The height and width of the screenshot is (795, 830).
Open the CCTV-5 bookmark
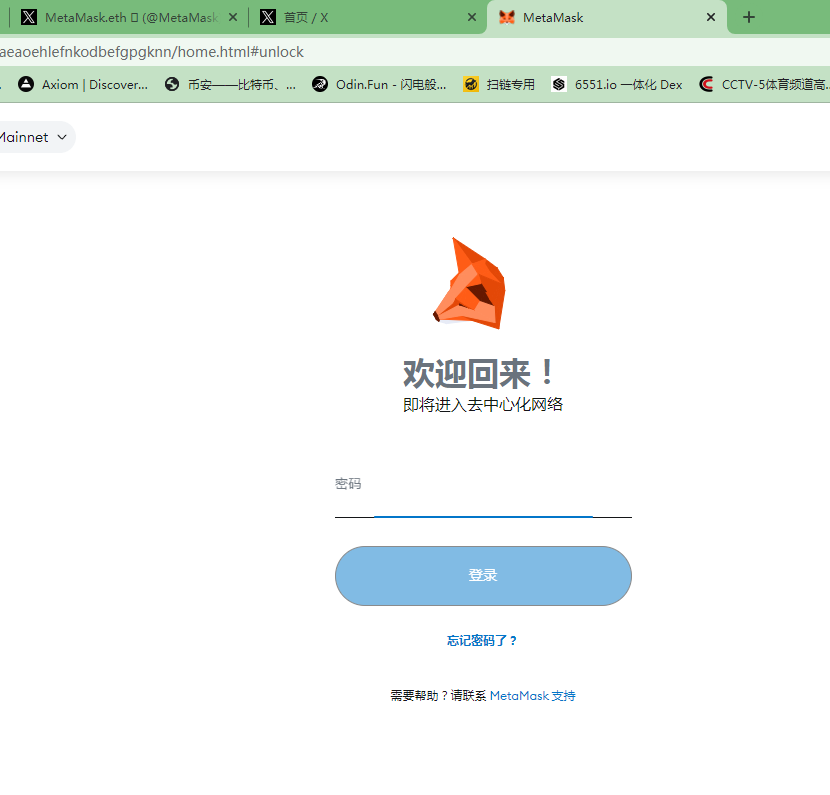coord(763,84)
